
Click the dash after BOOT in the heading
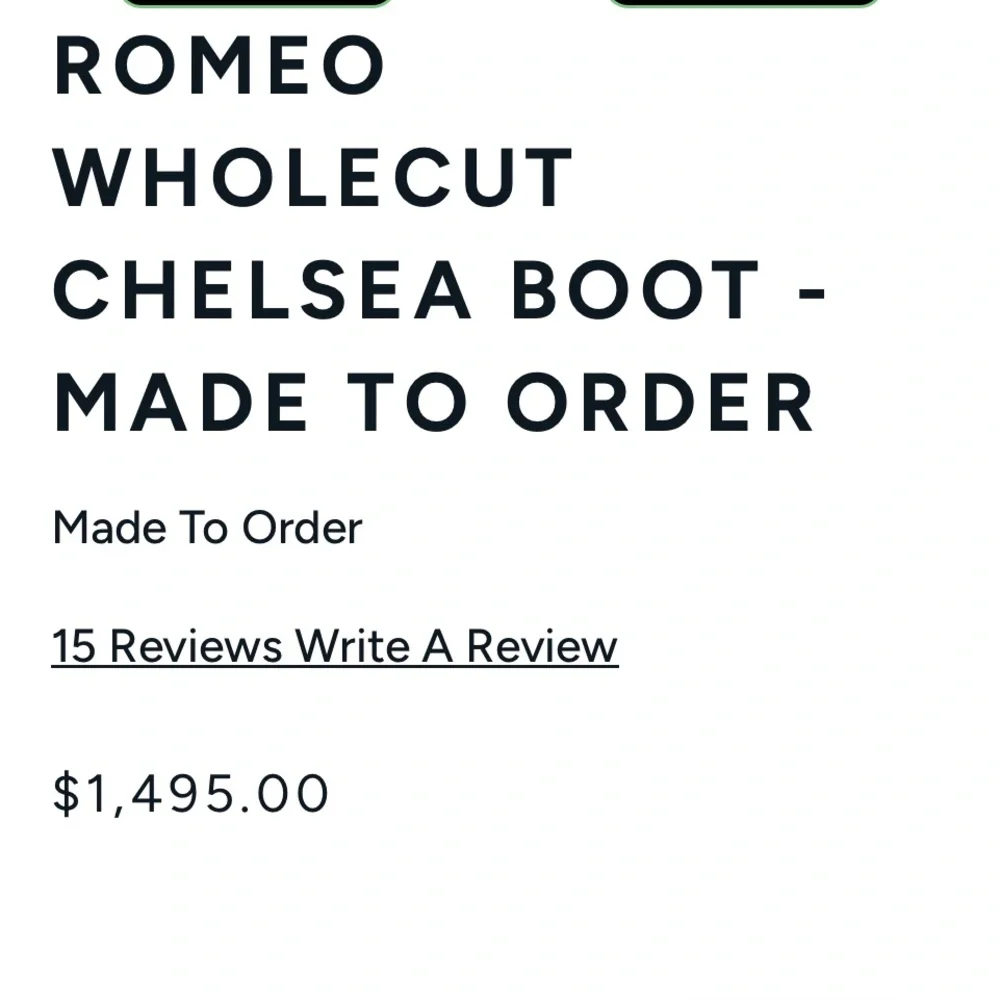tap(813, 292)
